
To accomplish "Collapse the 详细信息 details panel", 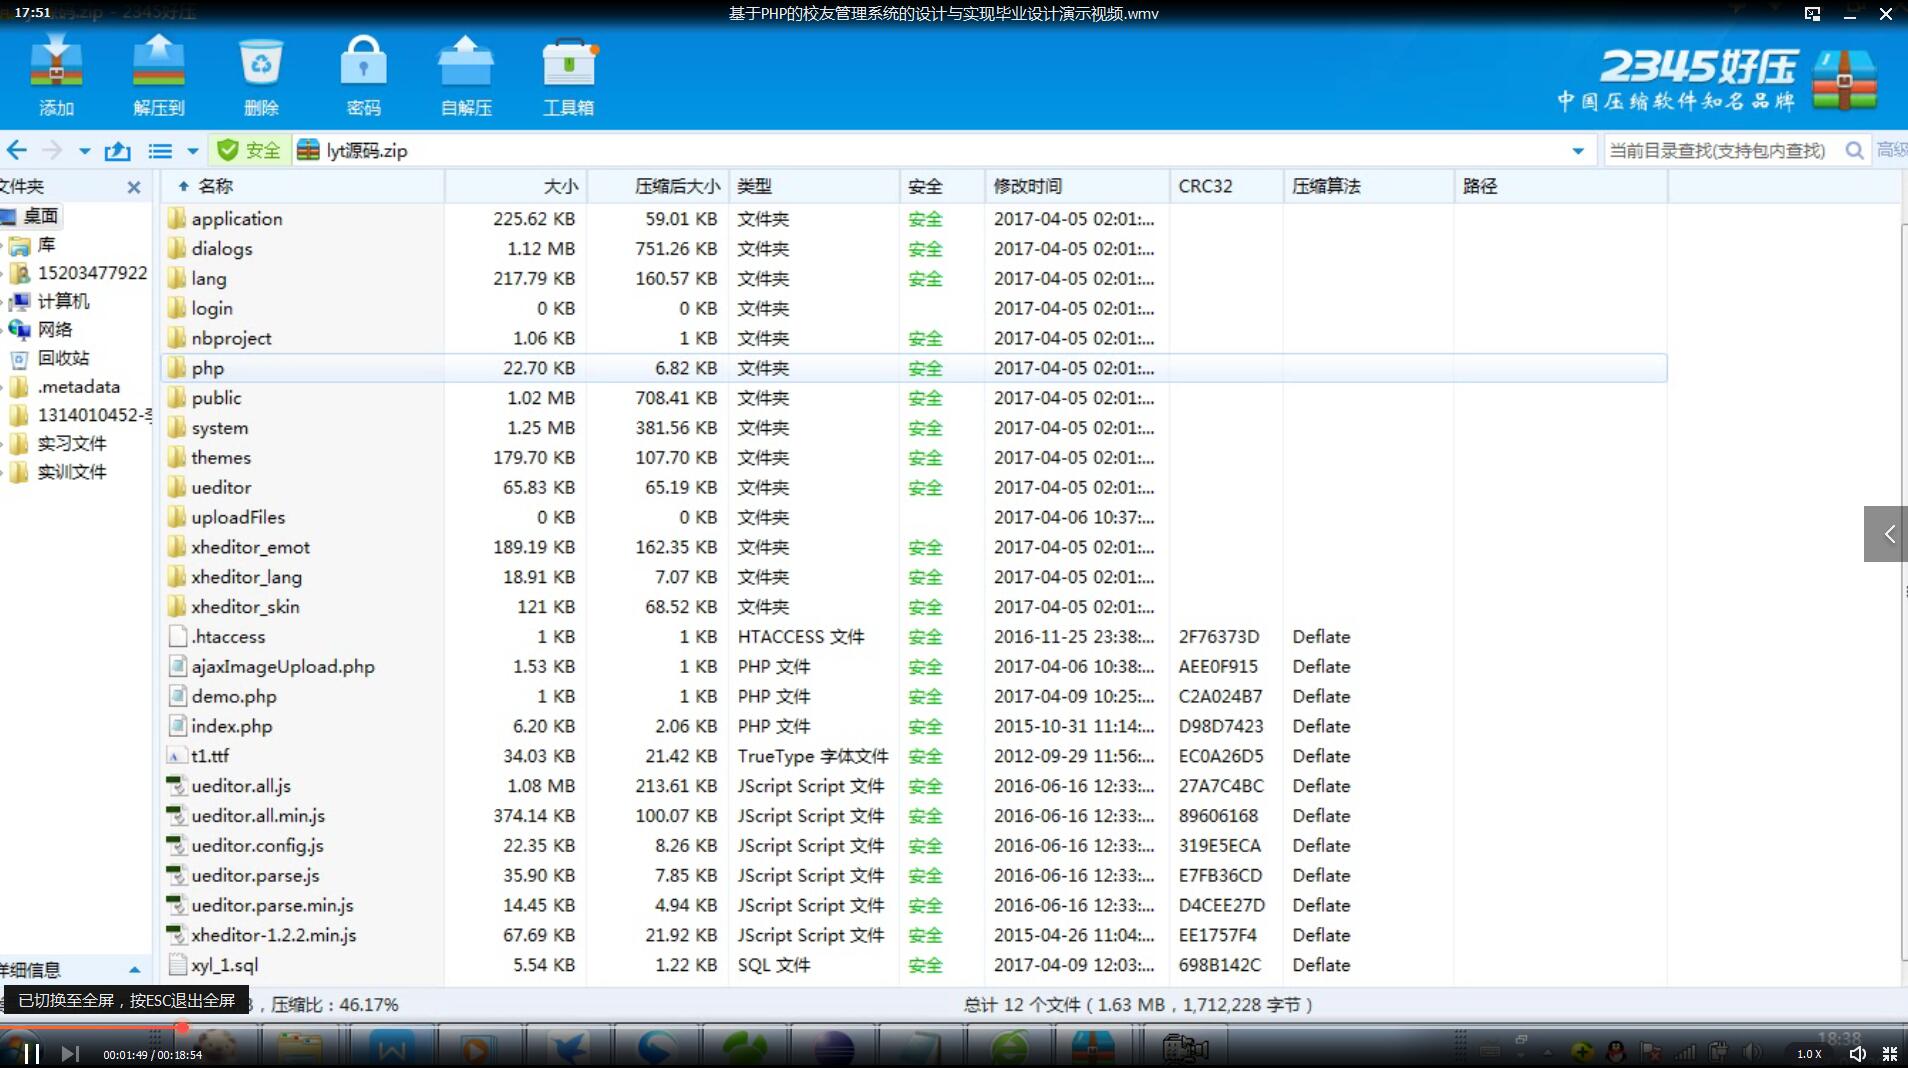I will 135,970.
